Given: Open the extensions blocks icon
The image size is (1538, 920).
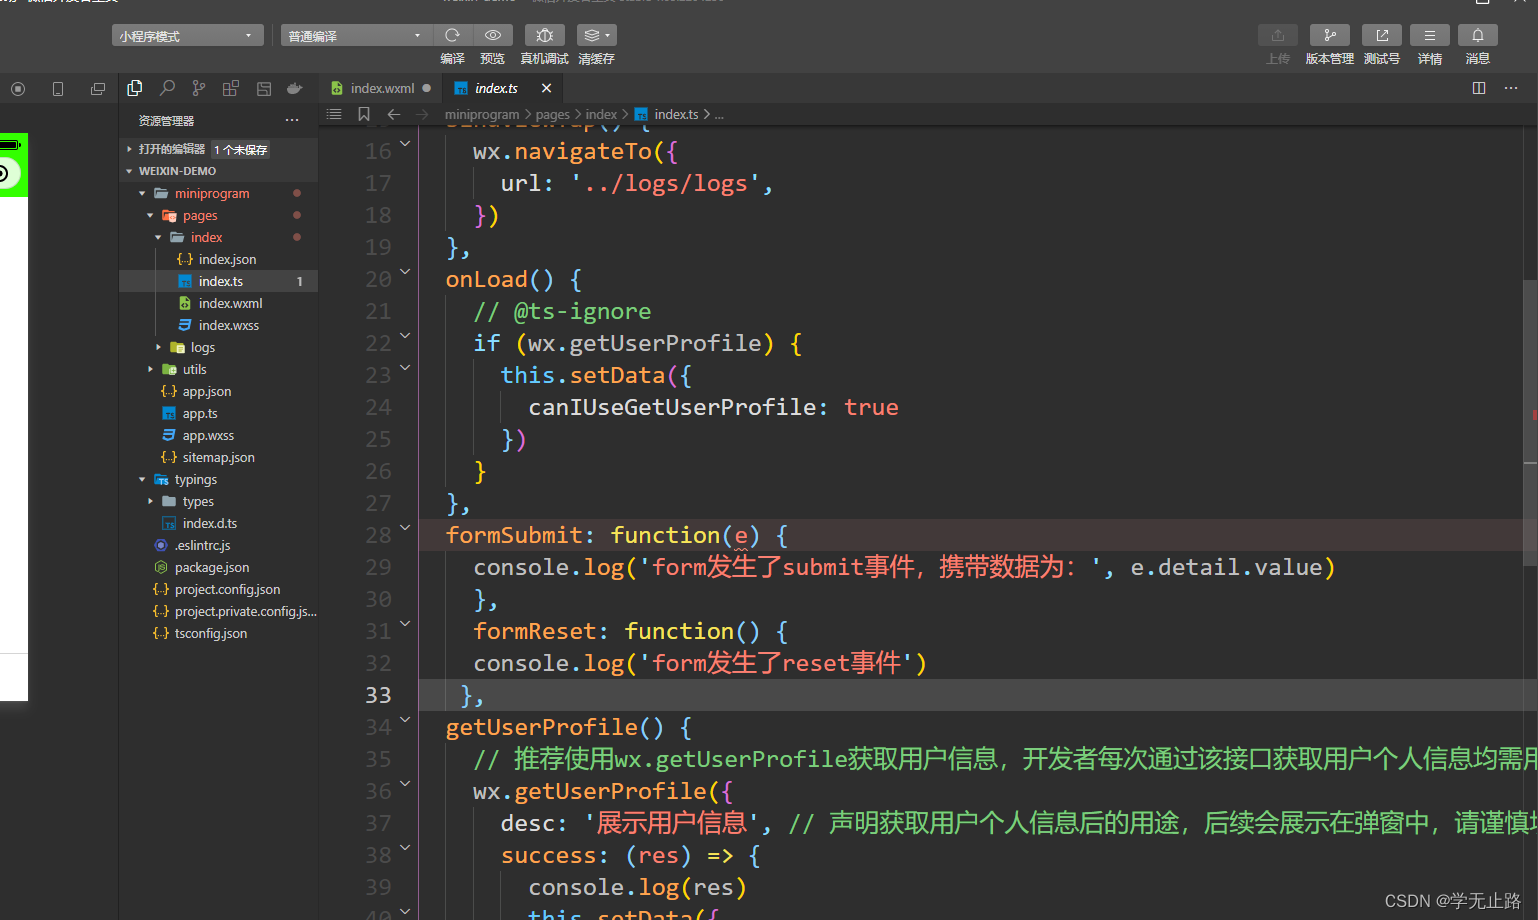Looking at the screenshot, I should tap(231, 88).
